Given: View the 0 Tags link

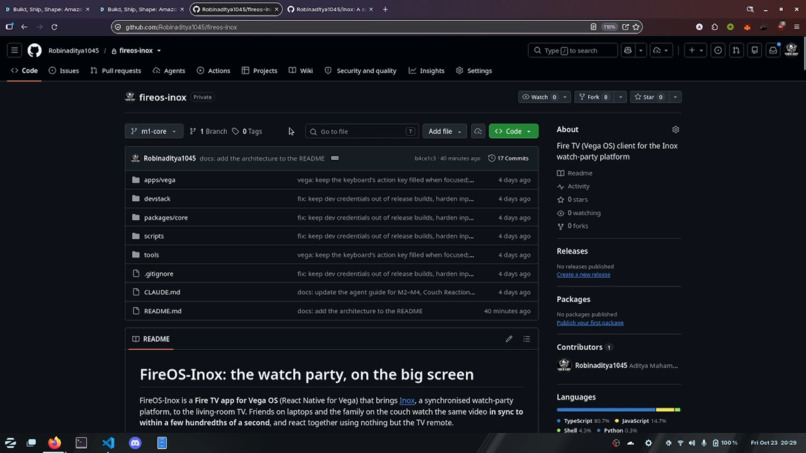Looking at the screenshot, I should (x=247, y=132).
